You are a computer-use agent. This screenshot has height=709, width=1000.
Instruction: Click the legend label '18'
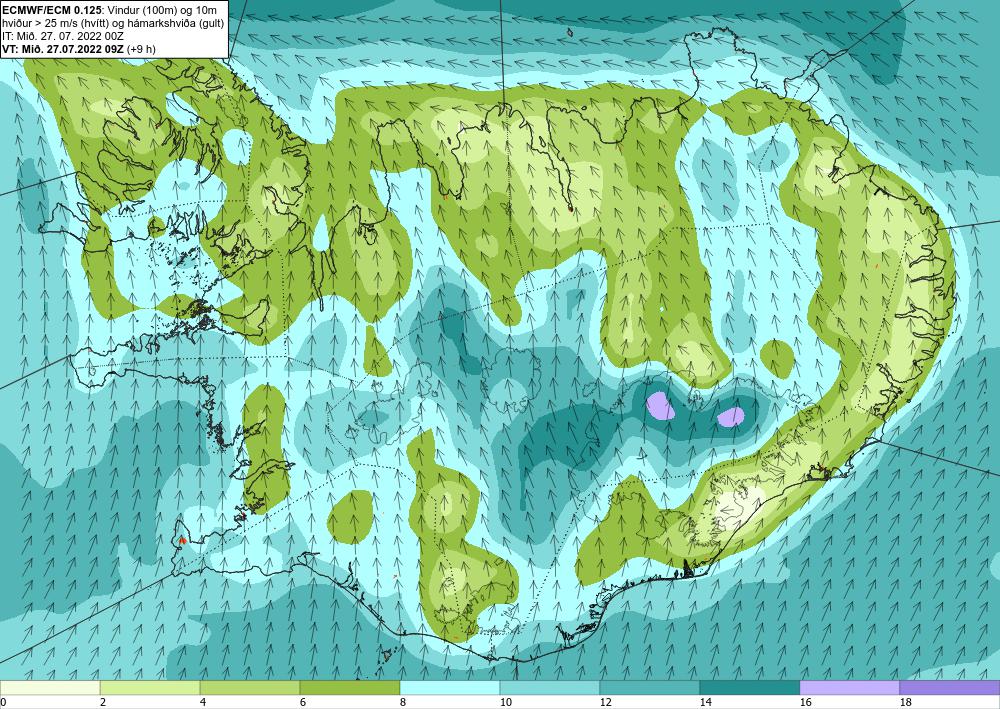click(905, 703)
